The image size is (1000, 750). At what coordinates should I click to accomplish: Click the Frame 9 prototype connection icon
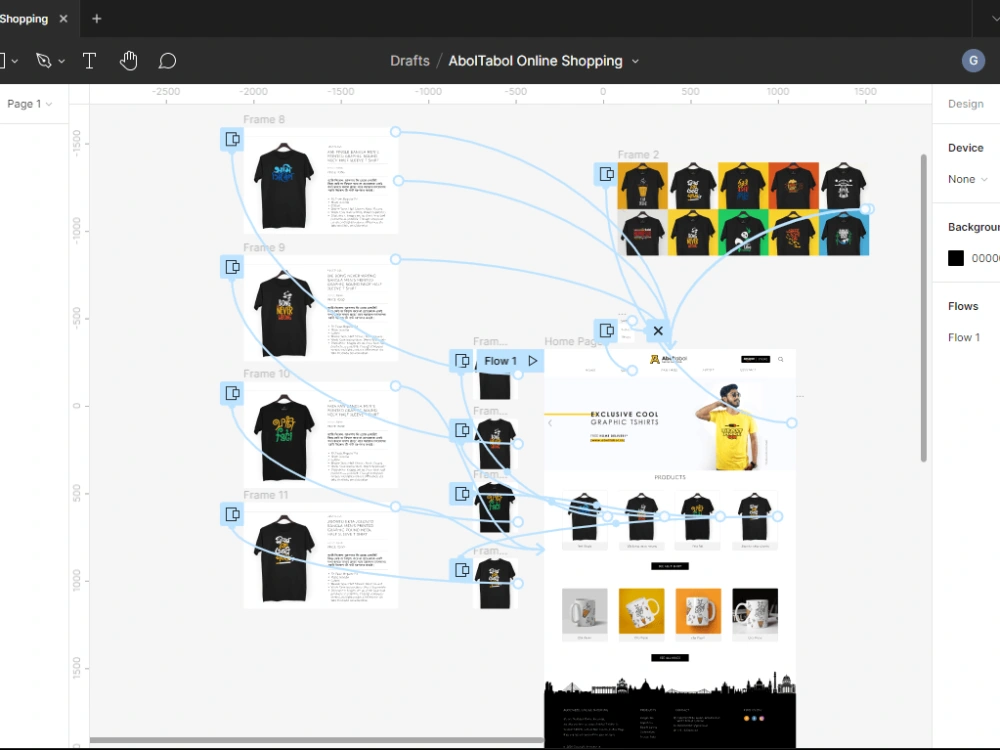pyautogui.click(x=232, y=267)
